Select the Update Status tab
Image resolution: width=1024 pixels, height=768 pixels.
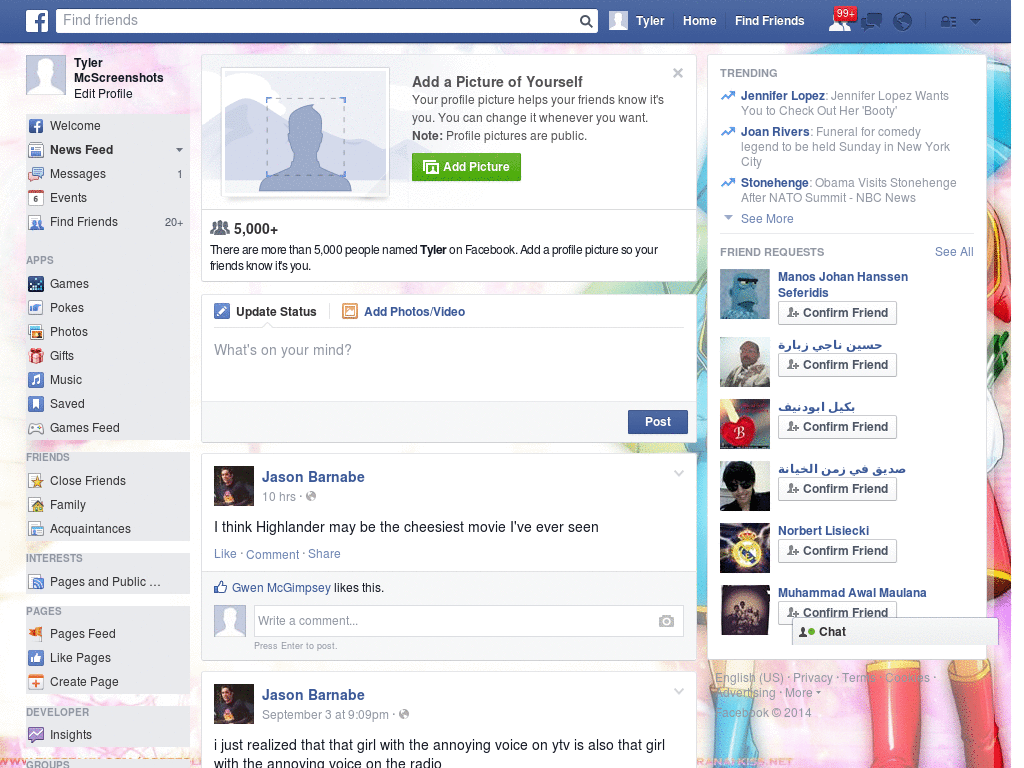coord(266,312)
